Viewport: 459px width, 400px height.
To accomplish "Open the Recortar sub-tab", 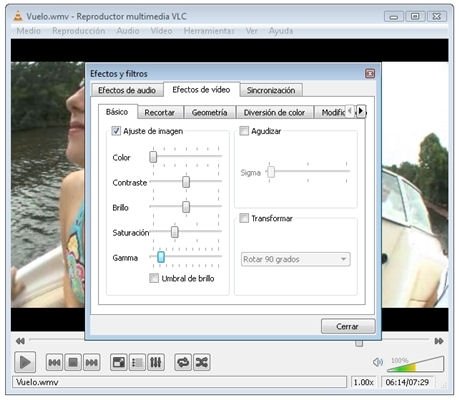I will [160, 113].
